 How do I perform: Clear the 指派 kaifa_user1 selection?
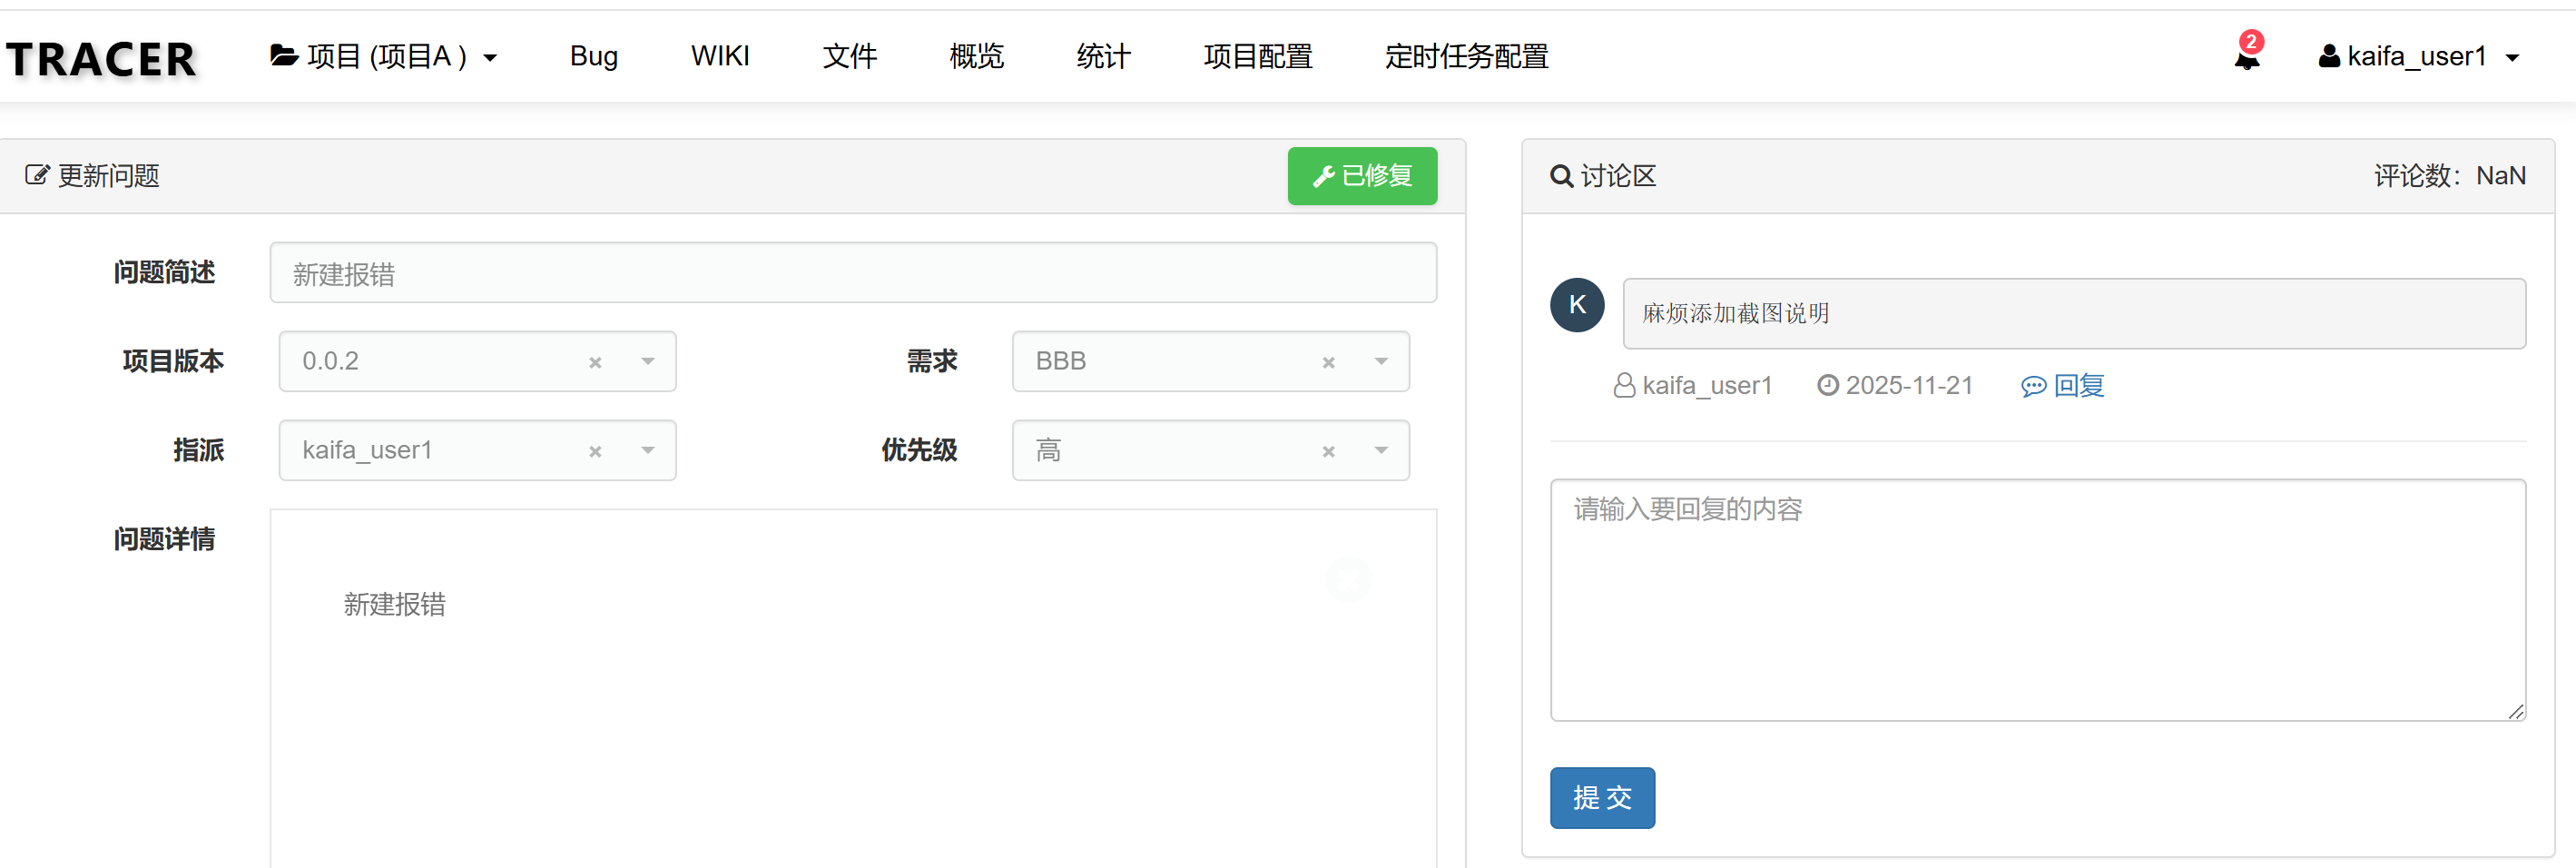(x=595, y=451)
